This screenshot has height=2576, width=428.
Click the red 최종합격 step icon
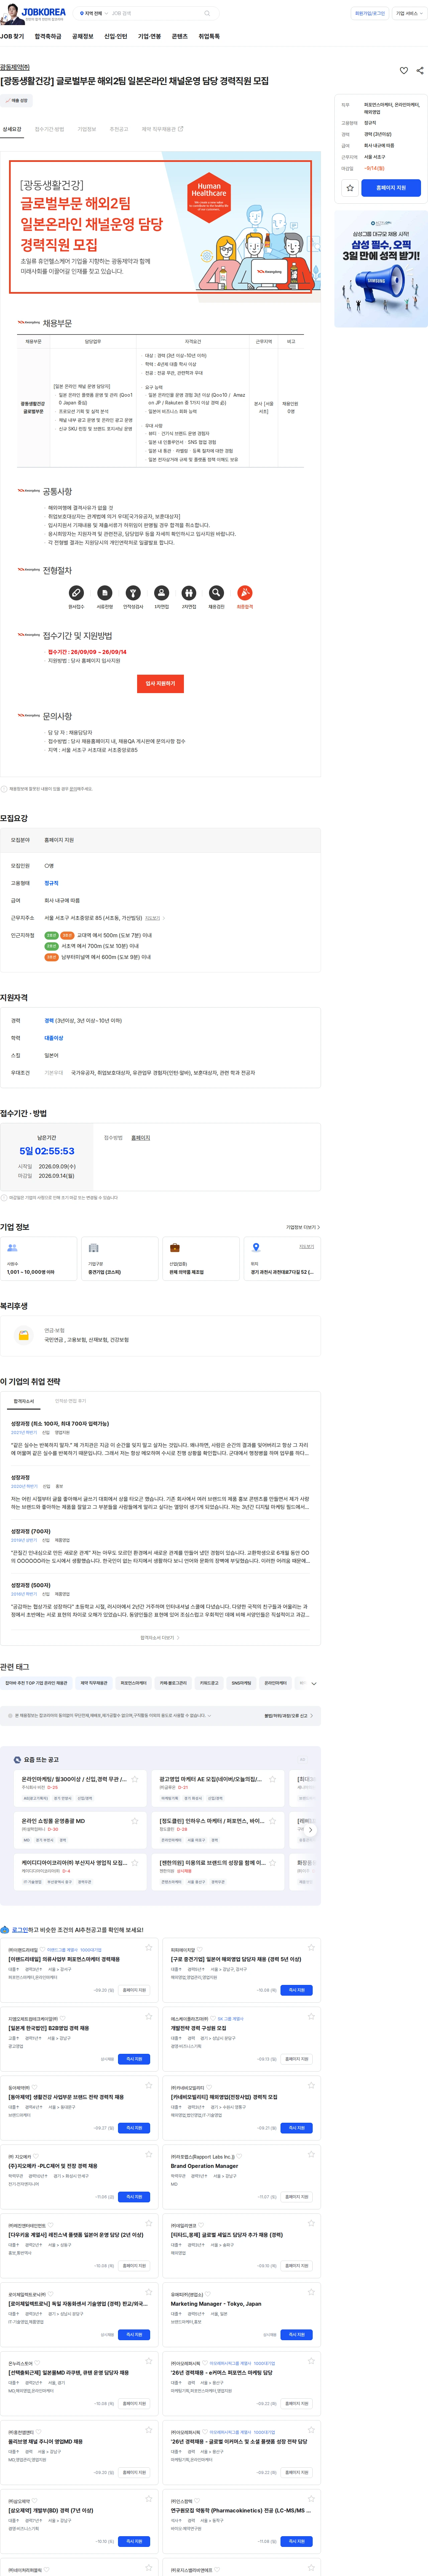tap(245, 593)
